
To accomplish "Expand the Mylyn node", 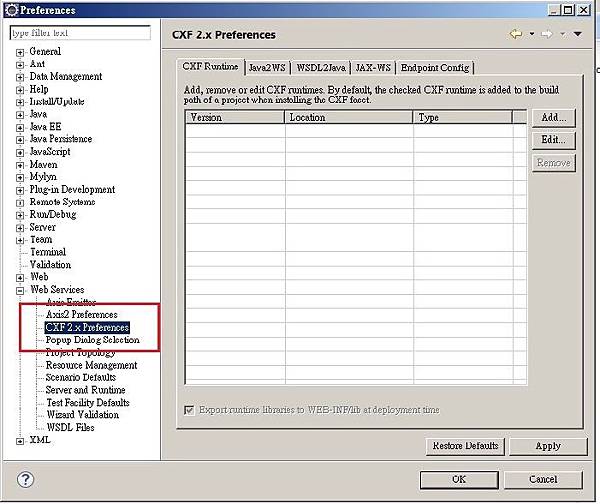I will pyautogui.click(x=20, y=178).
